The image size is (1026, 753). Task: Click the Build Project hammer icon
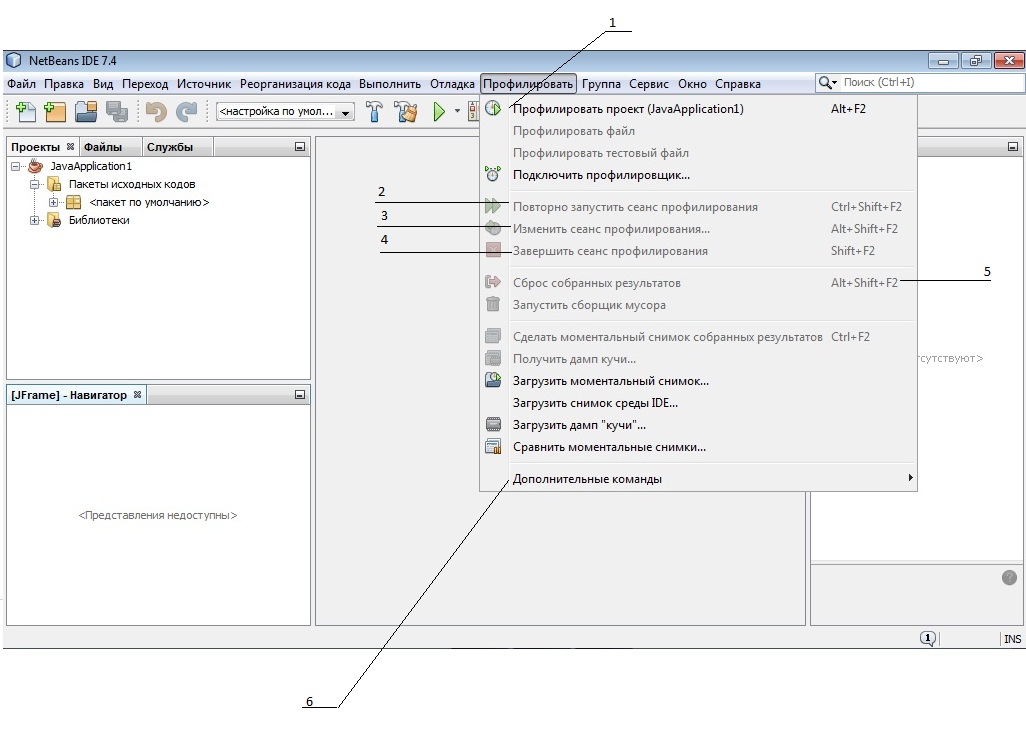tap(374, 112)
